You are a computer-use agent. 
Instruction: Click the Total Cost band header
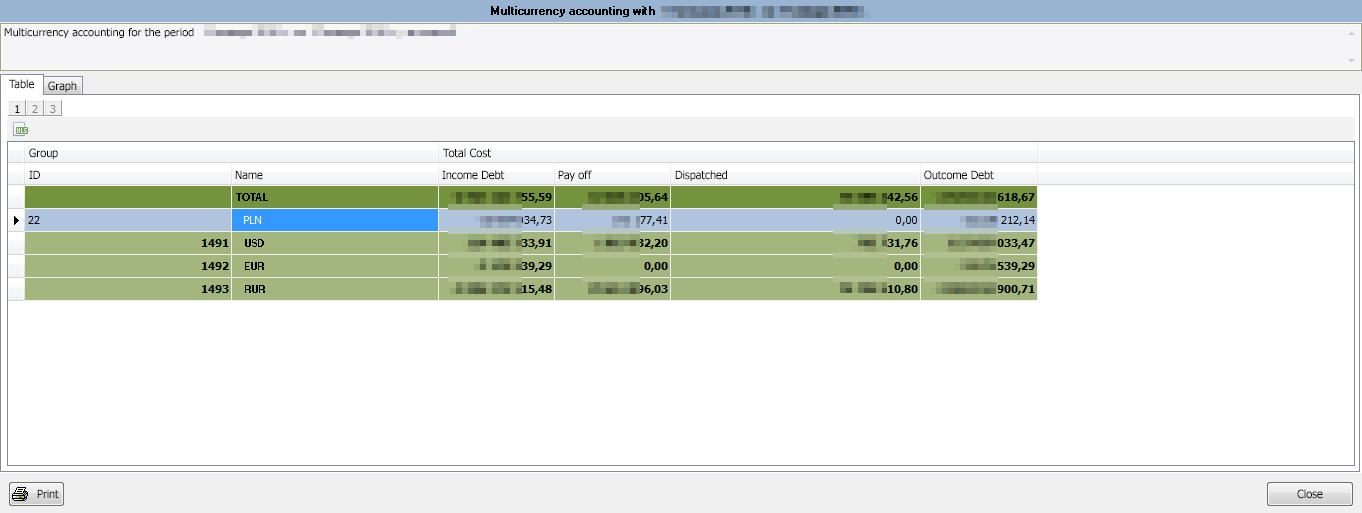(x=738, y=153)
